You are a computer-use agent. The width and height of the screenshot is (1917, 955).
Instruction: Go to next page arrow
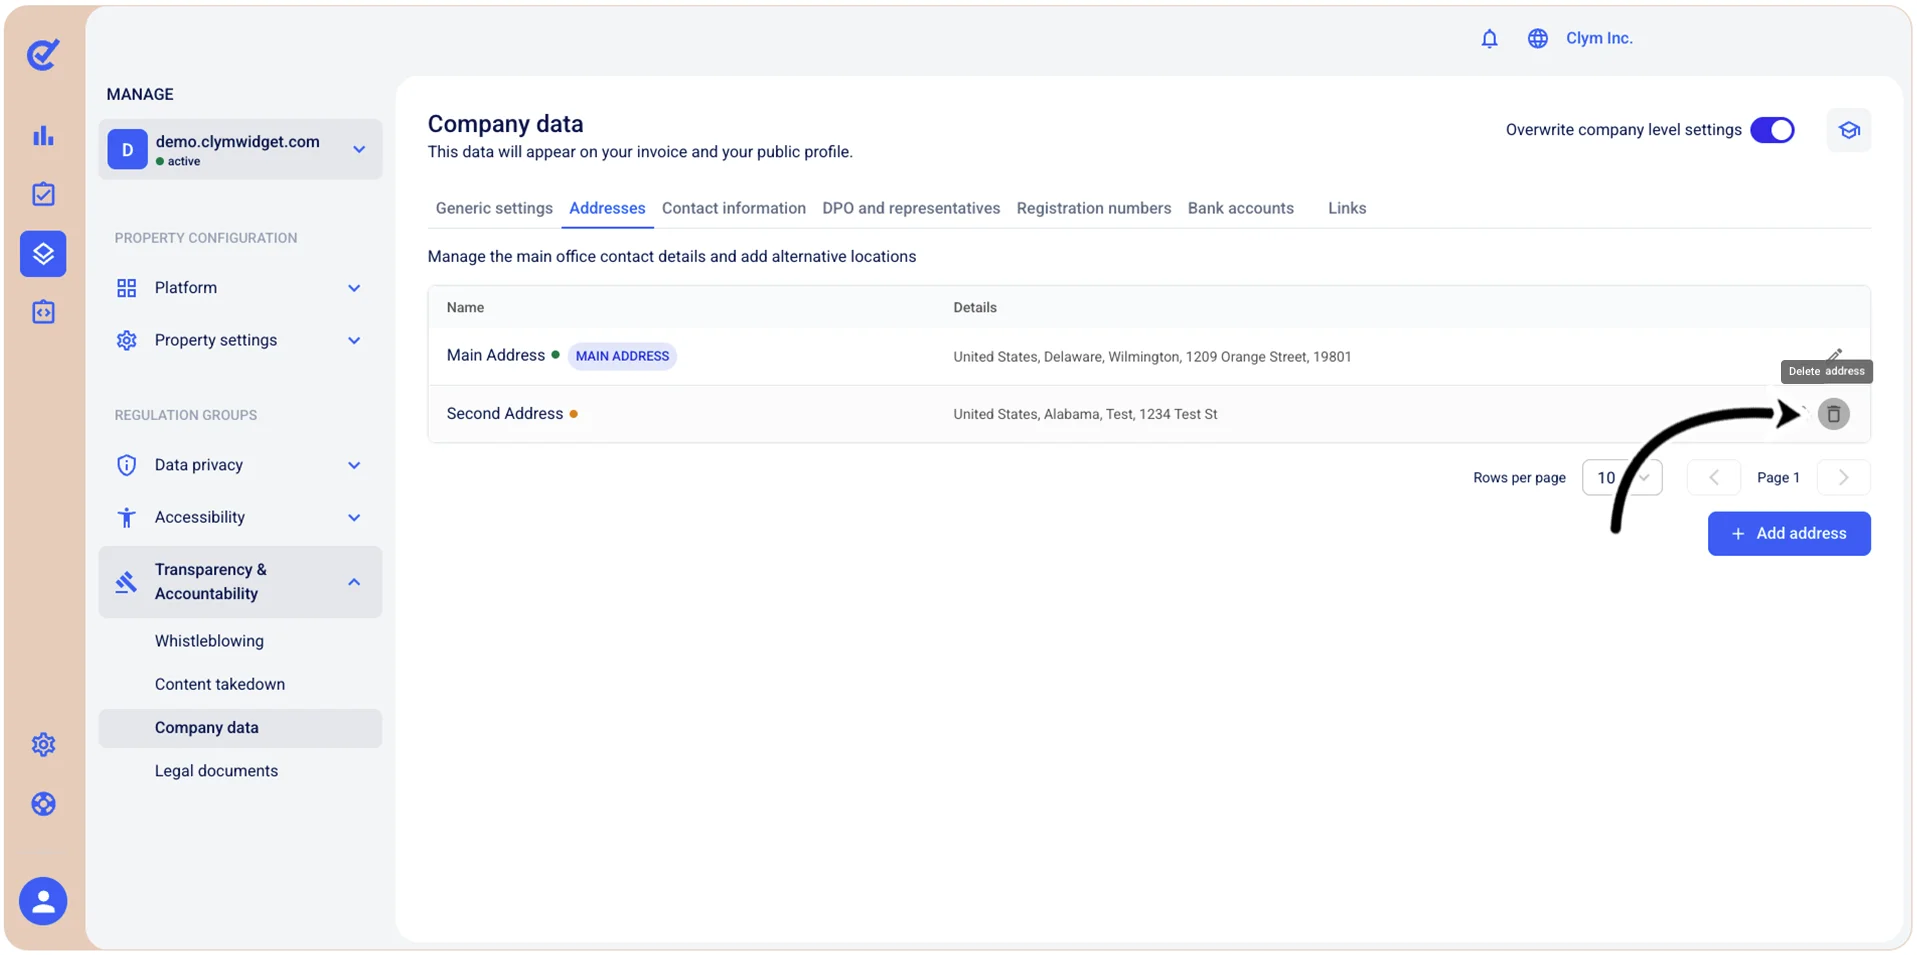(1843, 478)
